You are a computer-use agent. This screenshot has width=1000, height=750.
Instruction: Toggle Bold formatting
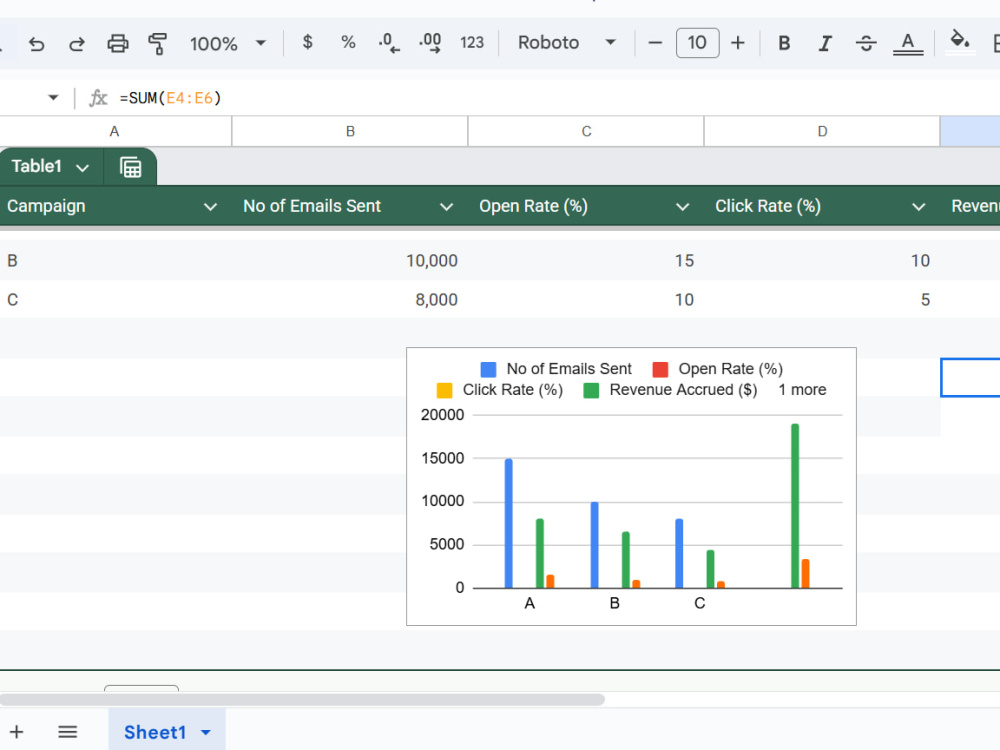pyautogui.click(x=784, y=43)
